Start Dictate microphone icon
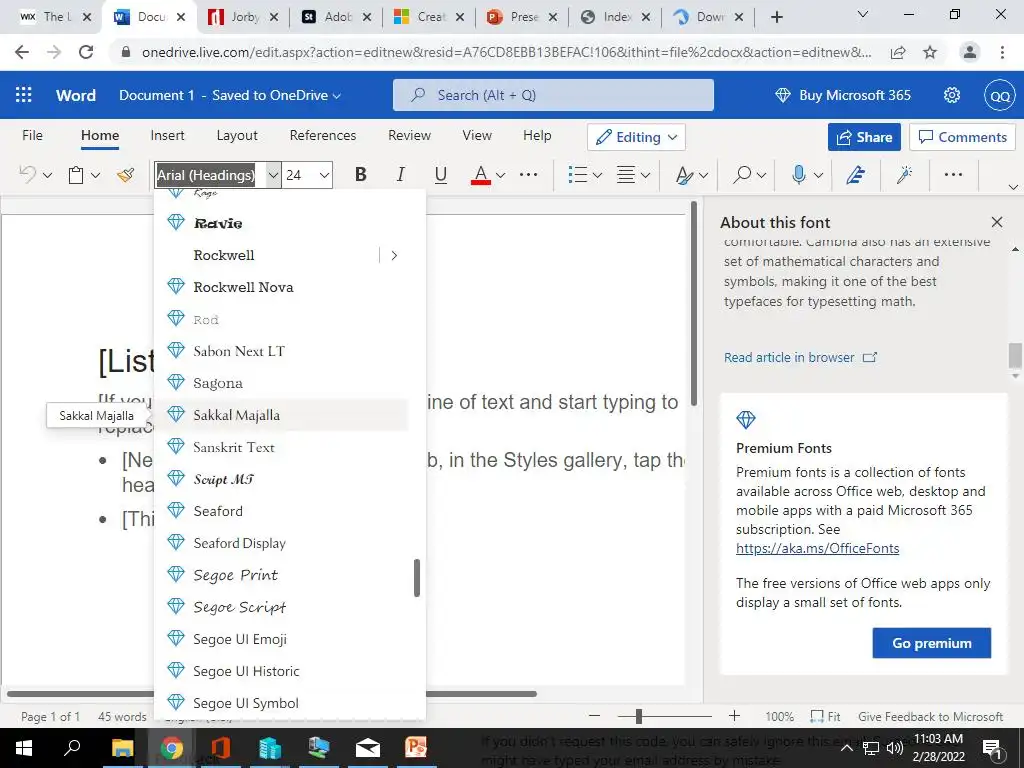 coord(798,174)
